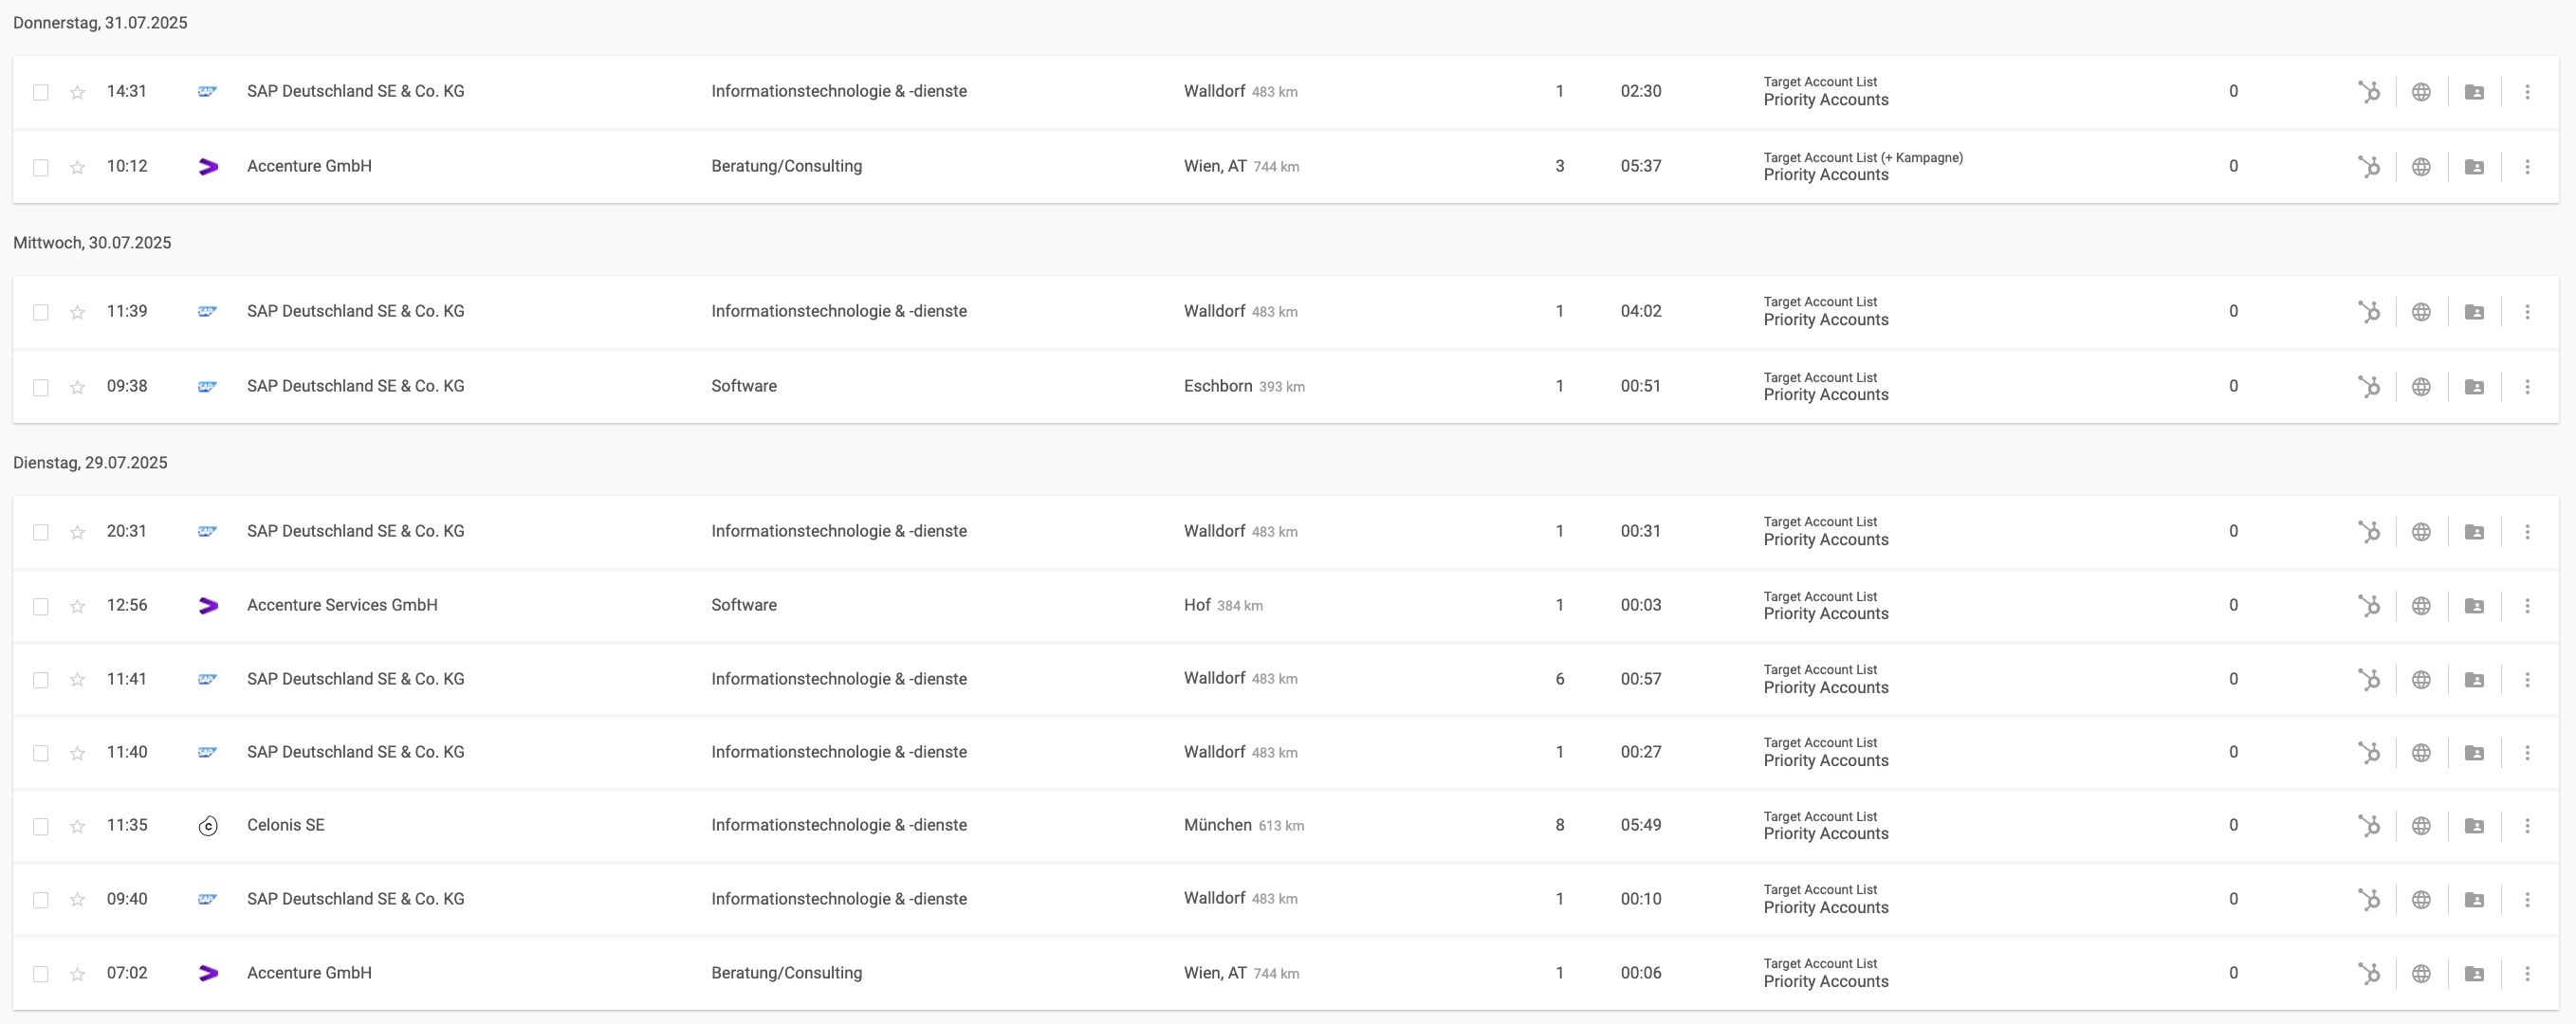Favorite the SAP 20:31 visit with star

pos(77,532)
